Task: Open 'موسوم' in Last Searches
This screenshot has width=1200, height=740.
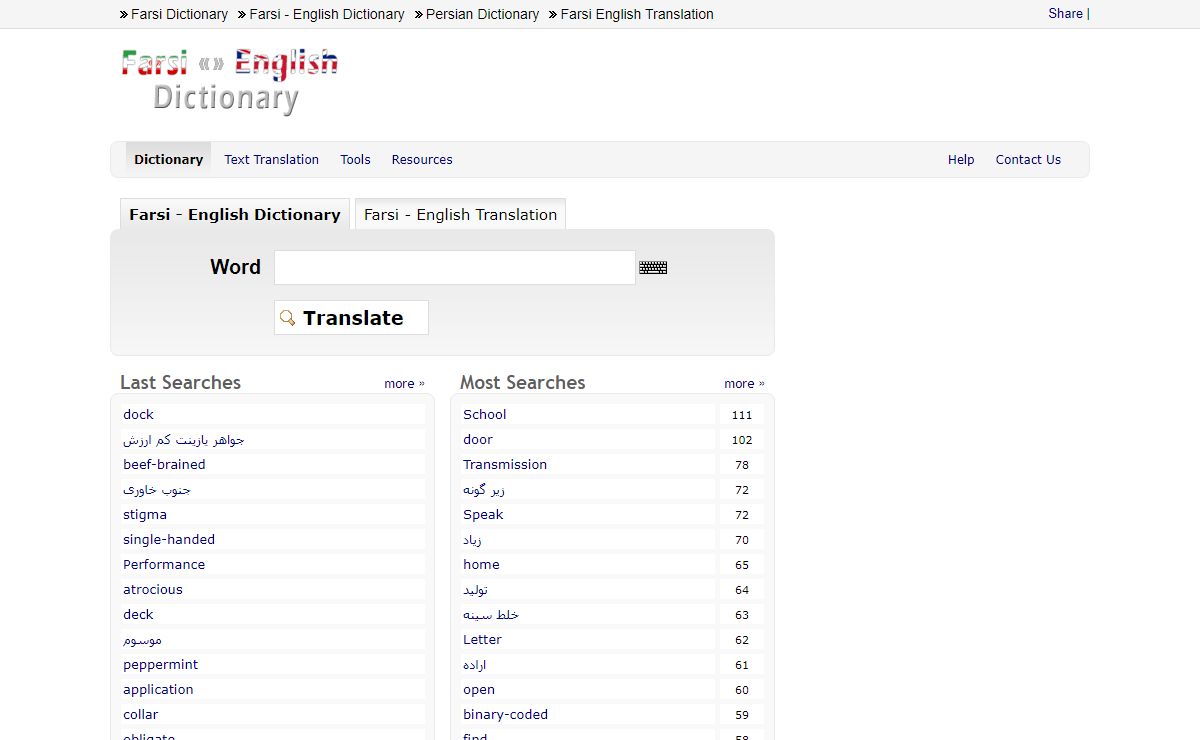Action: (x=142, y=639)
